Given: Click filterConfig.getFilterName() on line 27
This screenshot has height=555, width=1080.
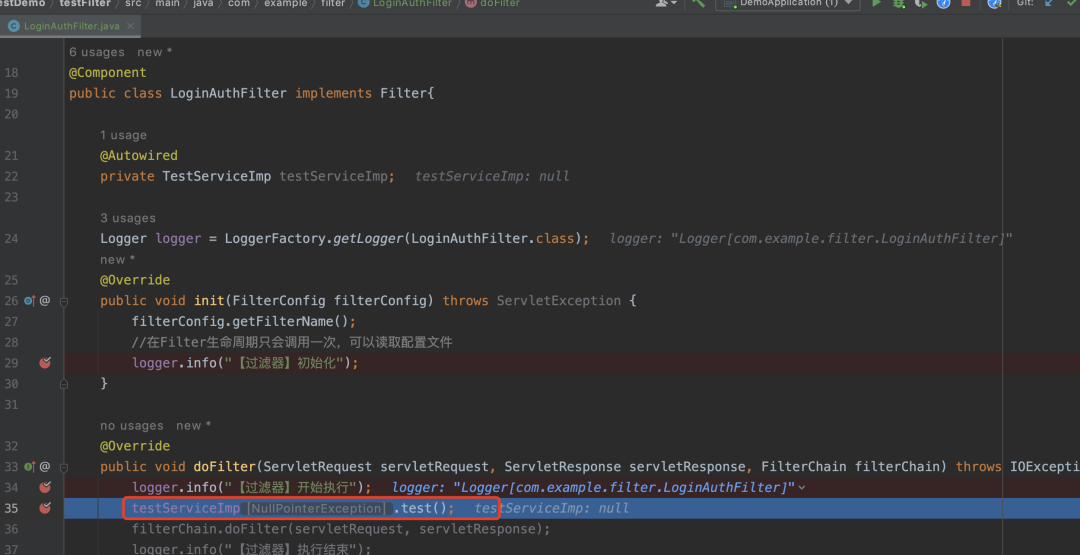Looking at the screenshot, I should tap(245, 322).
